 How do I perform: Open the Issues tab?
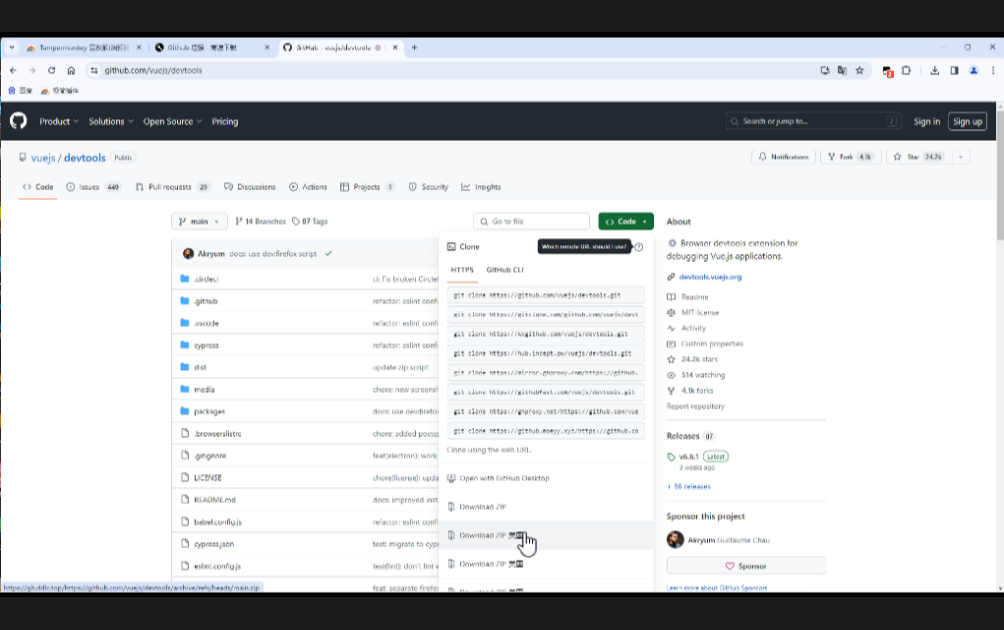point(93,187)
